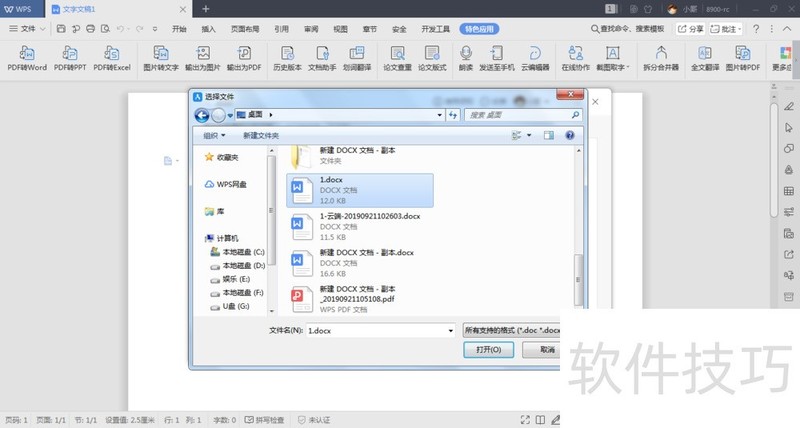
Task: Click the undo arrow icon
Action: 120,29
